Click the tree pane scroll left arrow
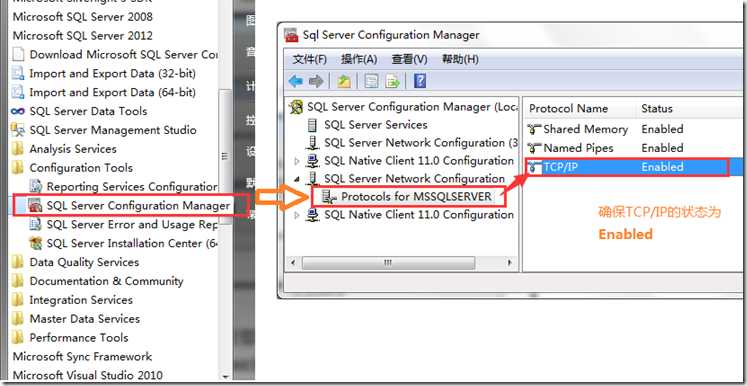The image size is (747, 386). (x=293, y=263)
